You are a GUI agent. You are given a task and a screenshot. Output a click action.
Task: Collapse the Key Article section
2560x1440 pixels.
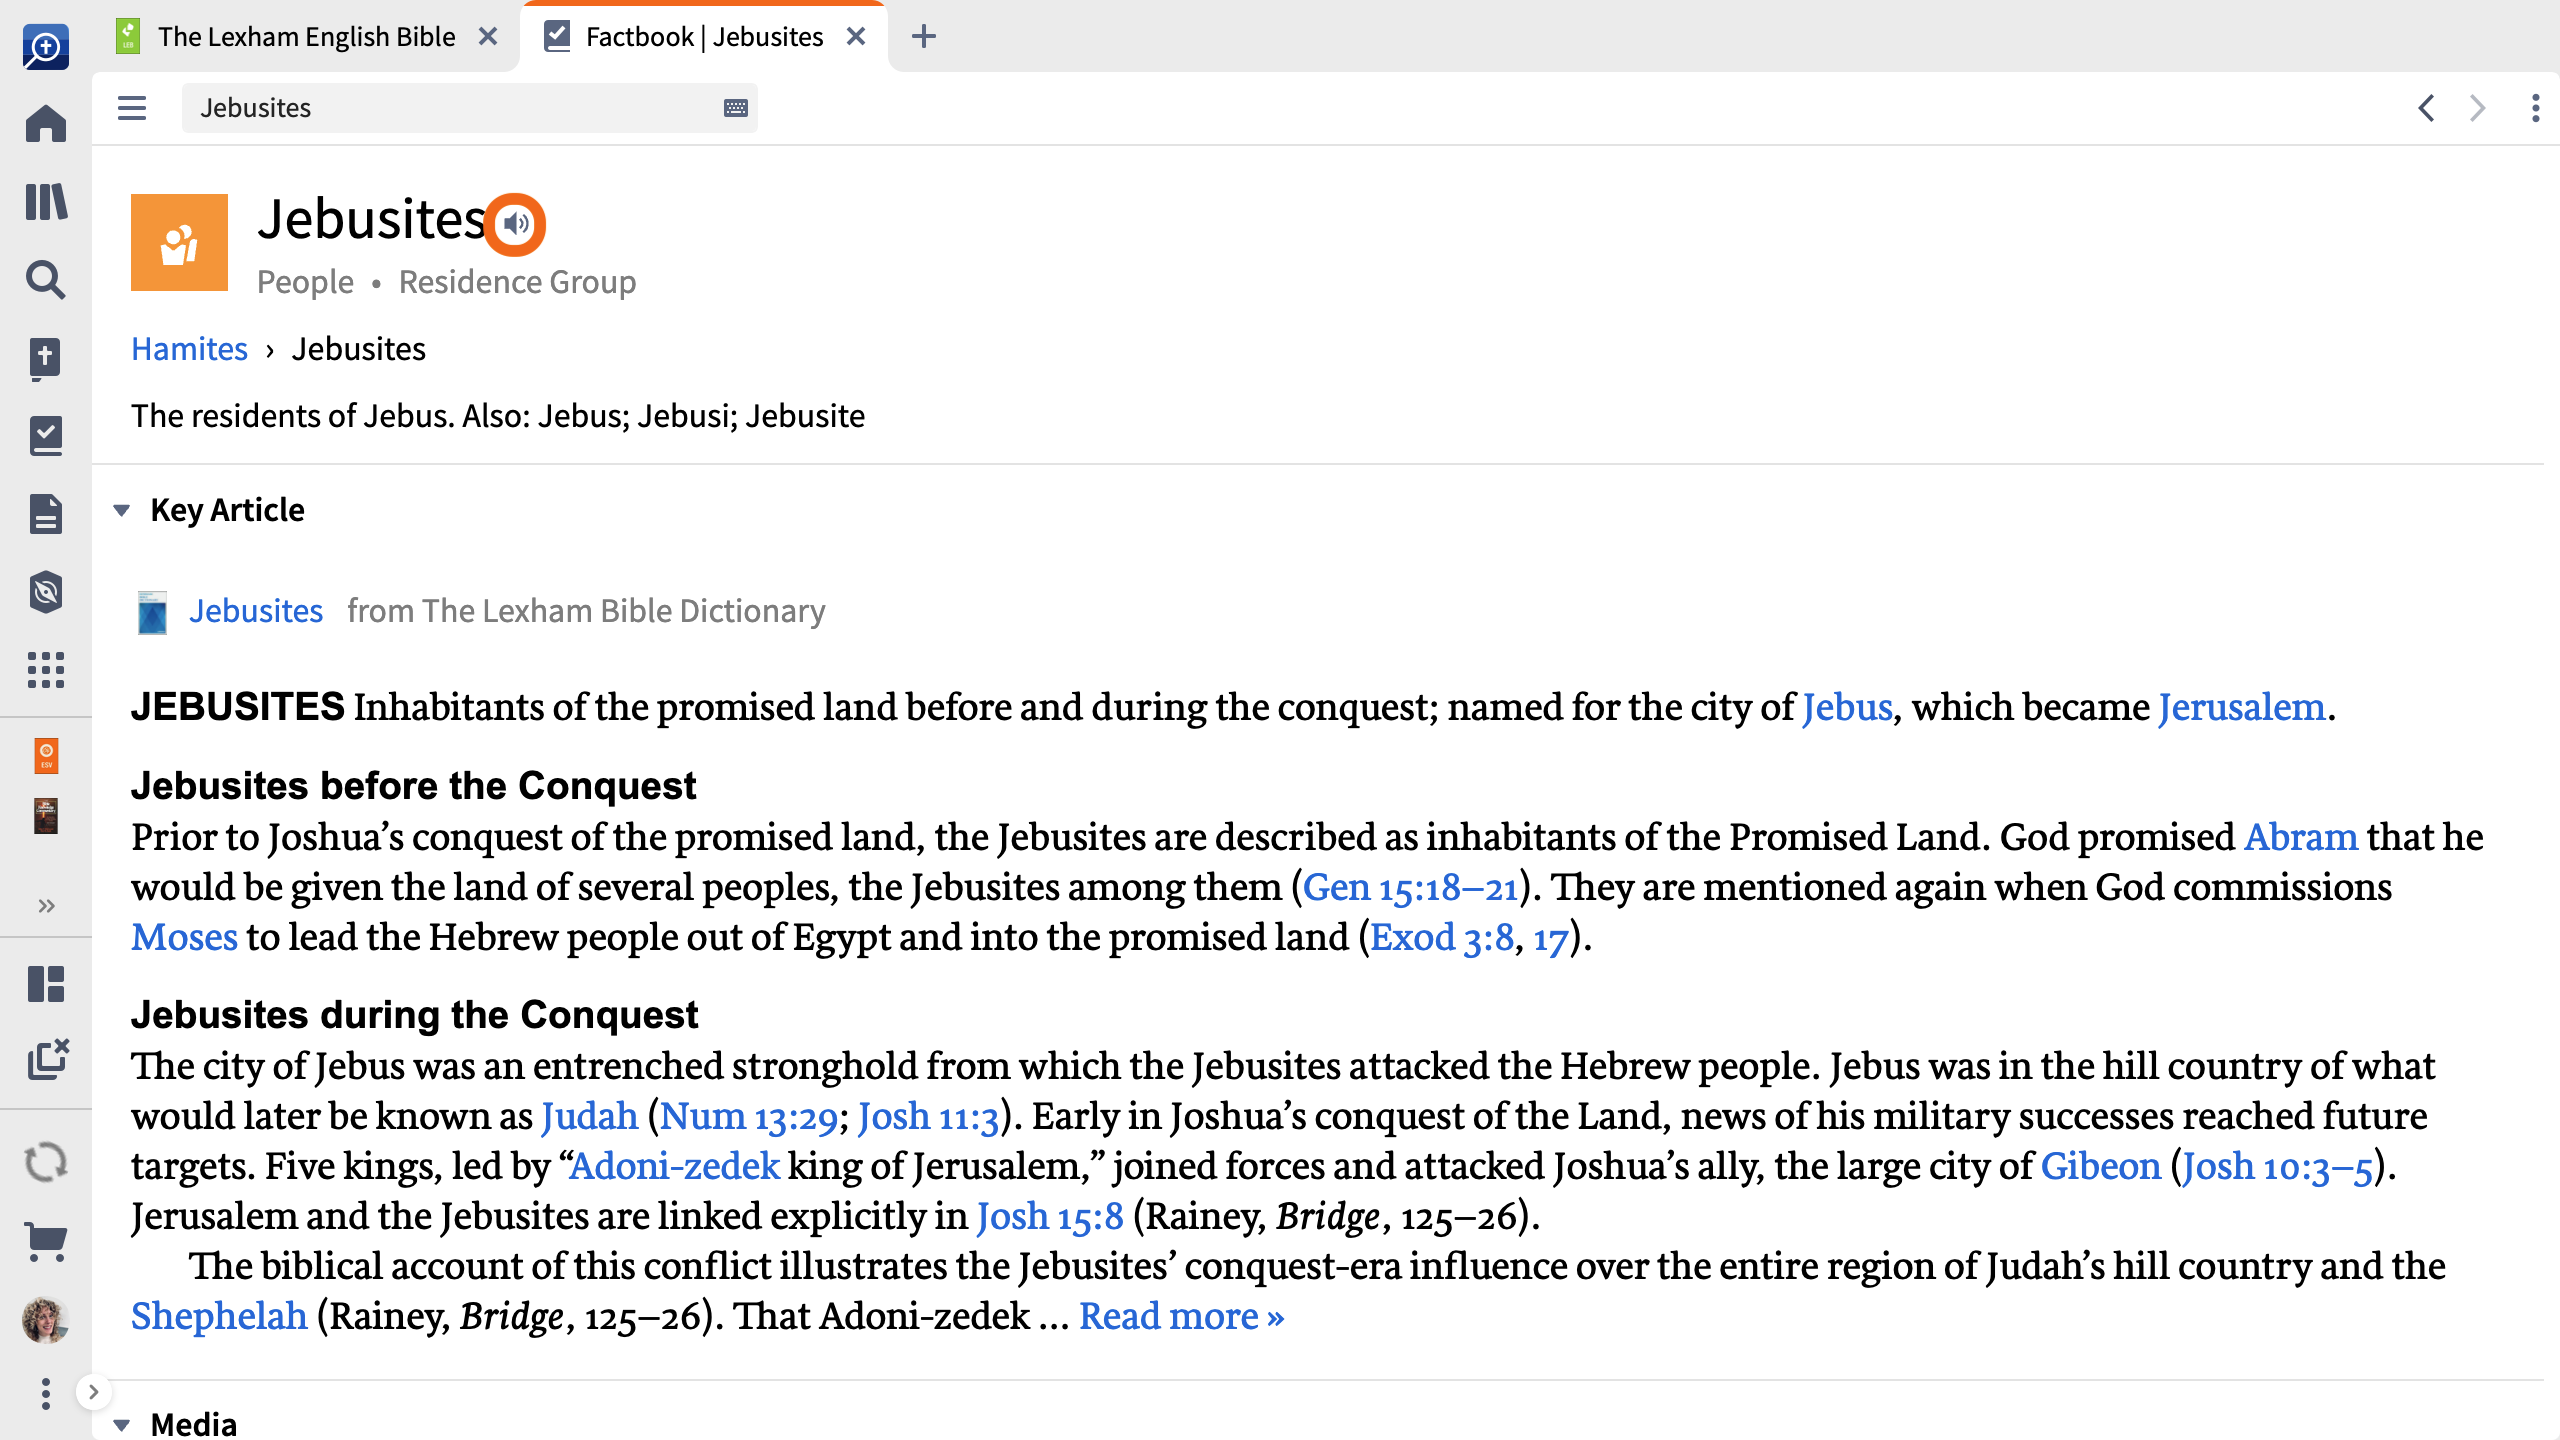(122, 511)
